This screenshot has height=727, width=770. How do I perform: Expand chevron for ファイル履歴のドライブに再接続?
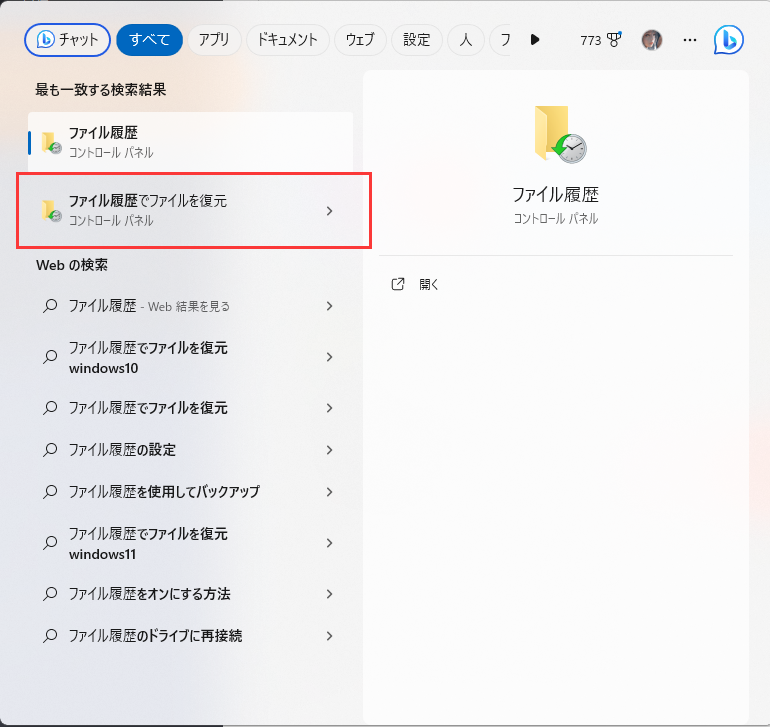click(329, 636)
